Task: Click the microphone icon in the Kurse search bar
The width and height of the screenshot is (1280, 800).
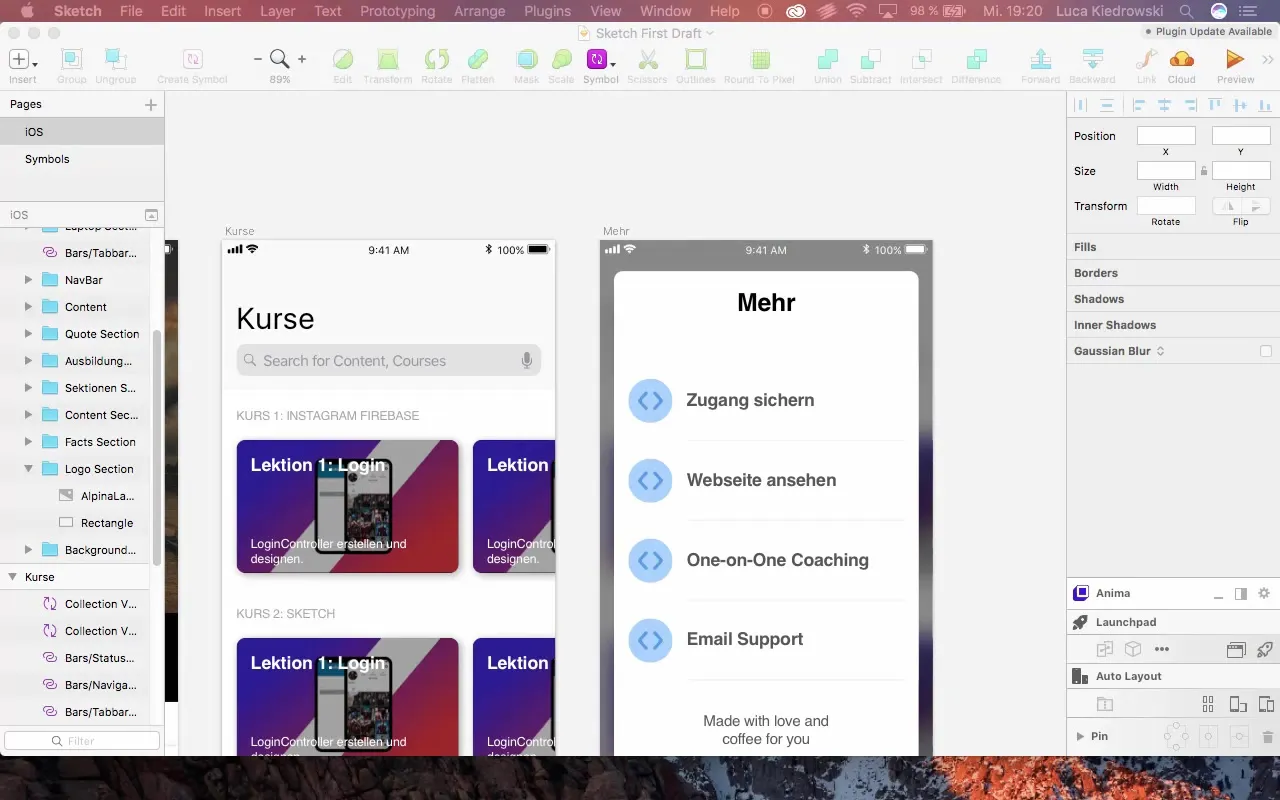Action: click(x=527, y=361)
